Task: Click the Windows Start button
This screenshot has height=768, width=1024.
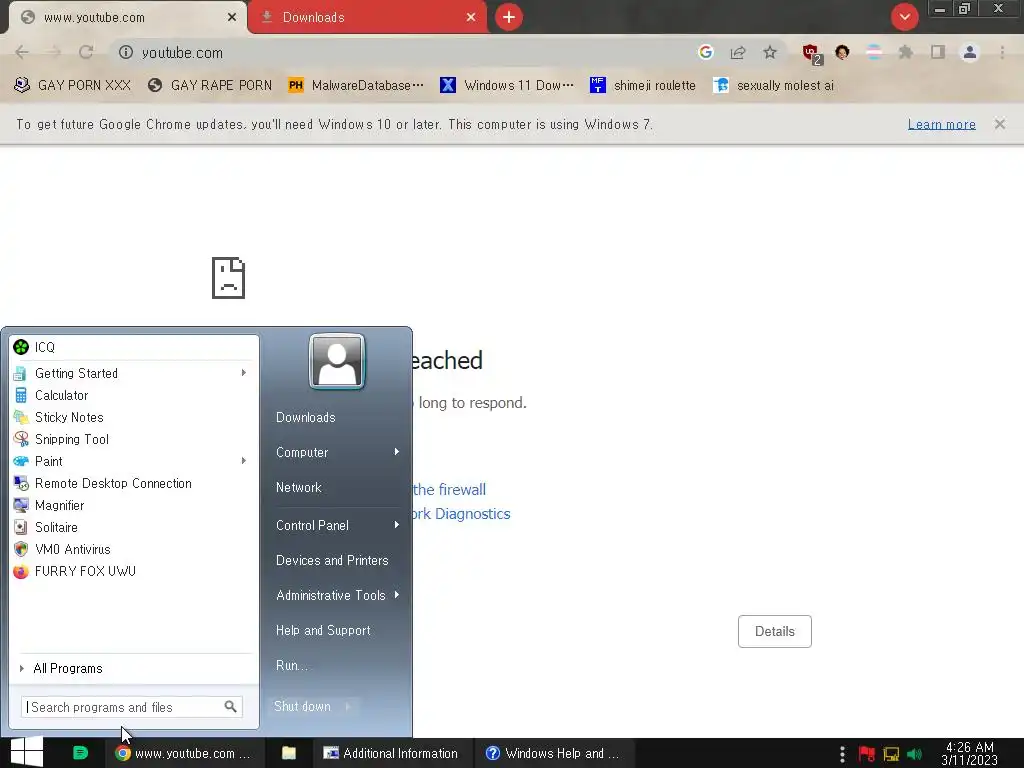Action: tap(27, 752)
